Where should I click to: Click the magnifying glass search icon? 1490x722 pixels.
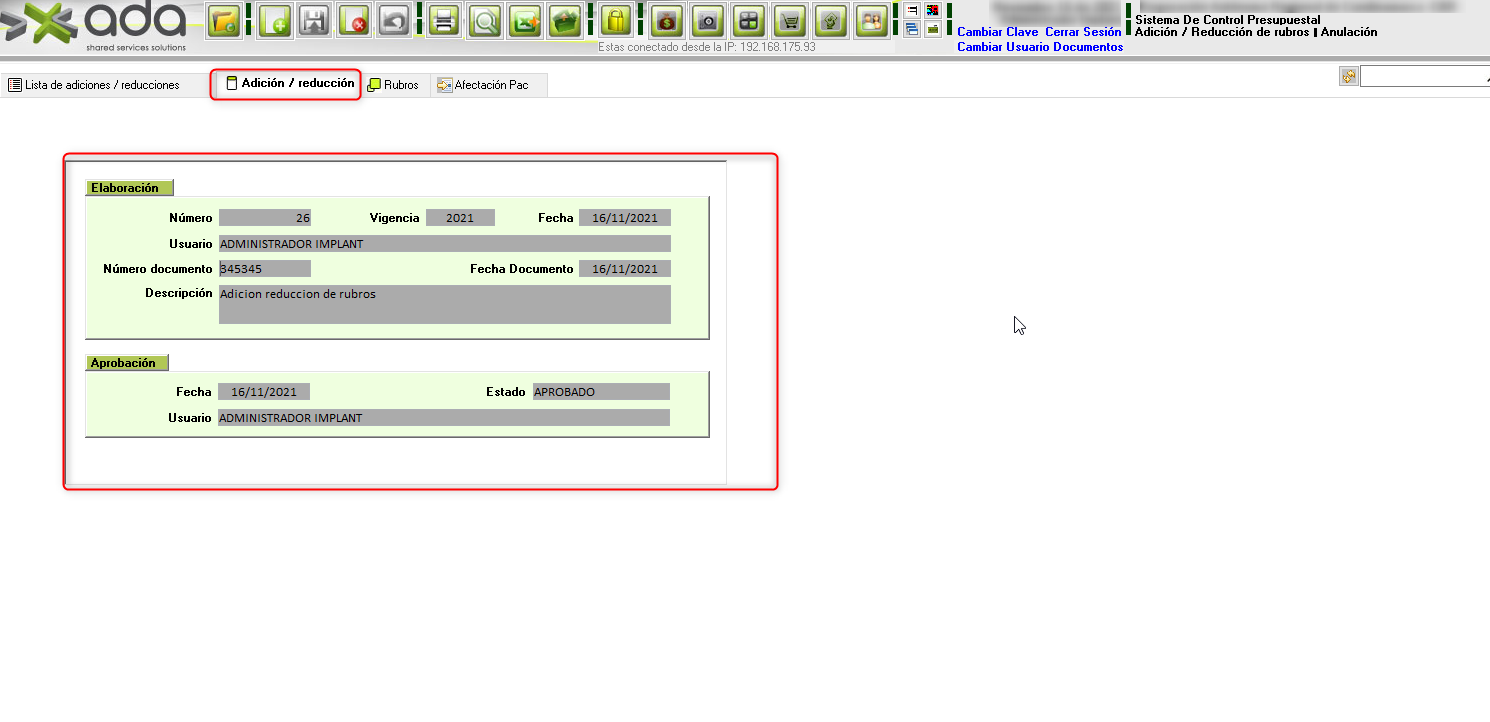(485, 21)
